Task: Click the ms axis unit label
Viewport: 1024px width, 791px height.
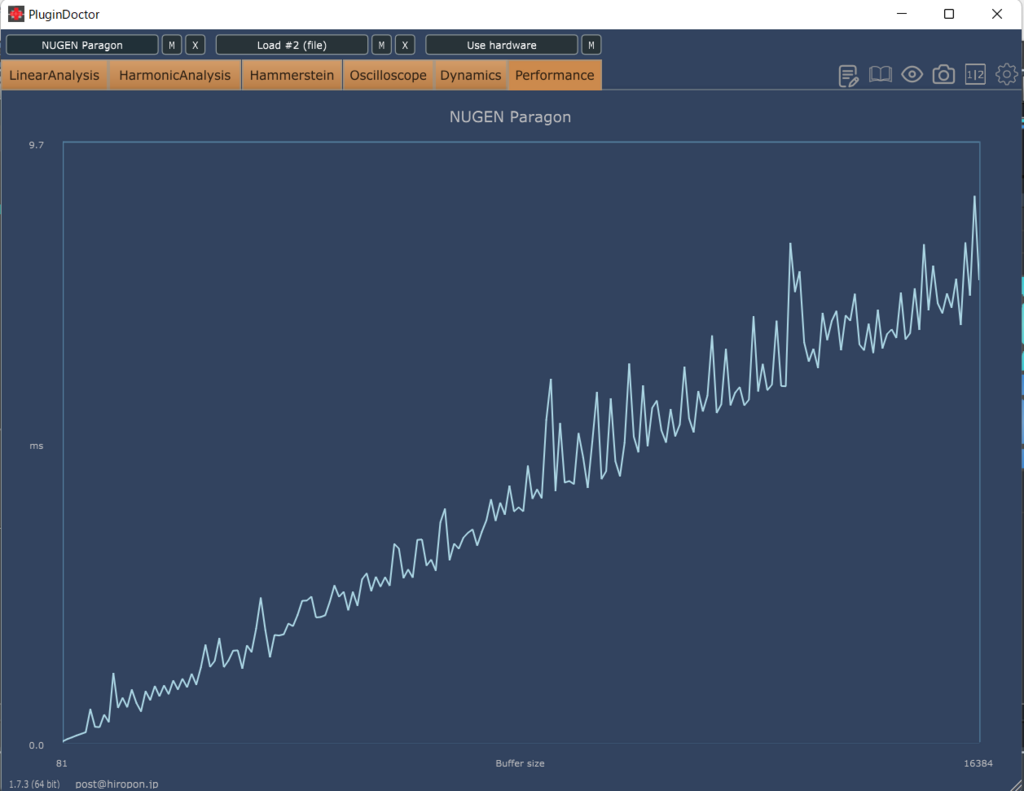Action: (36, 445)
